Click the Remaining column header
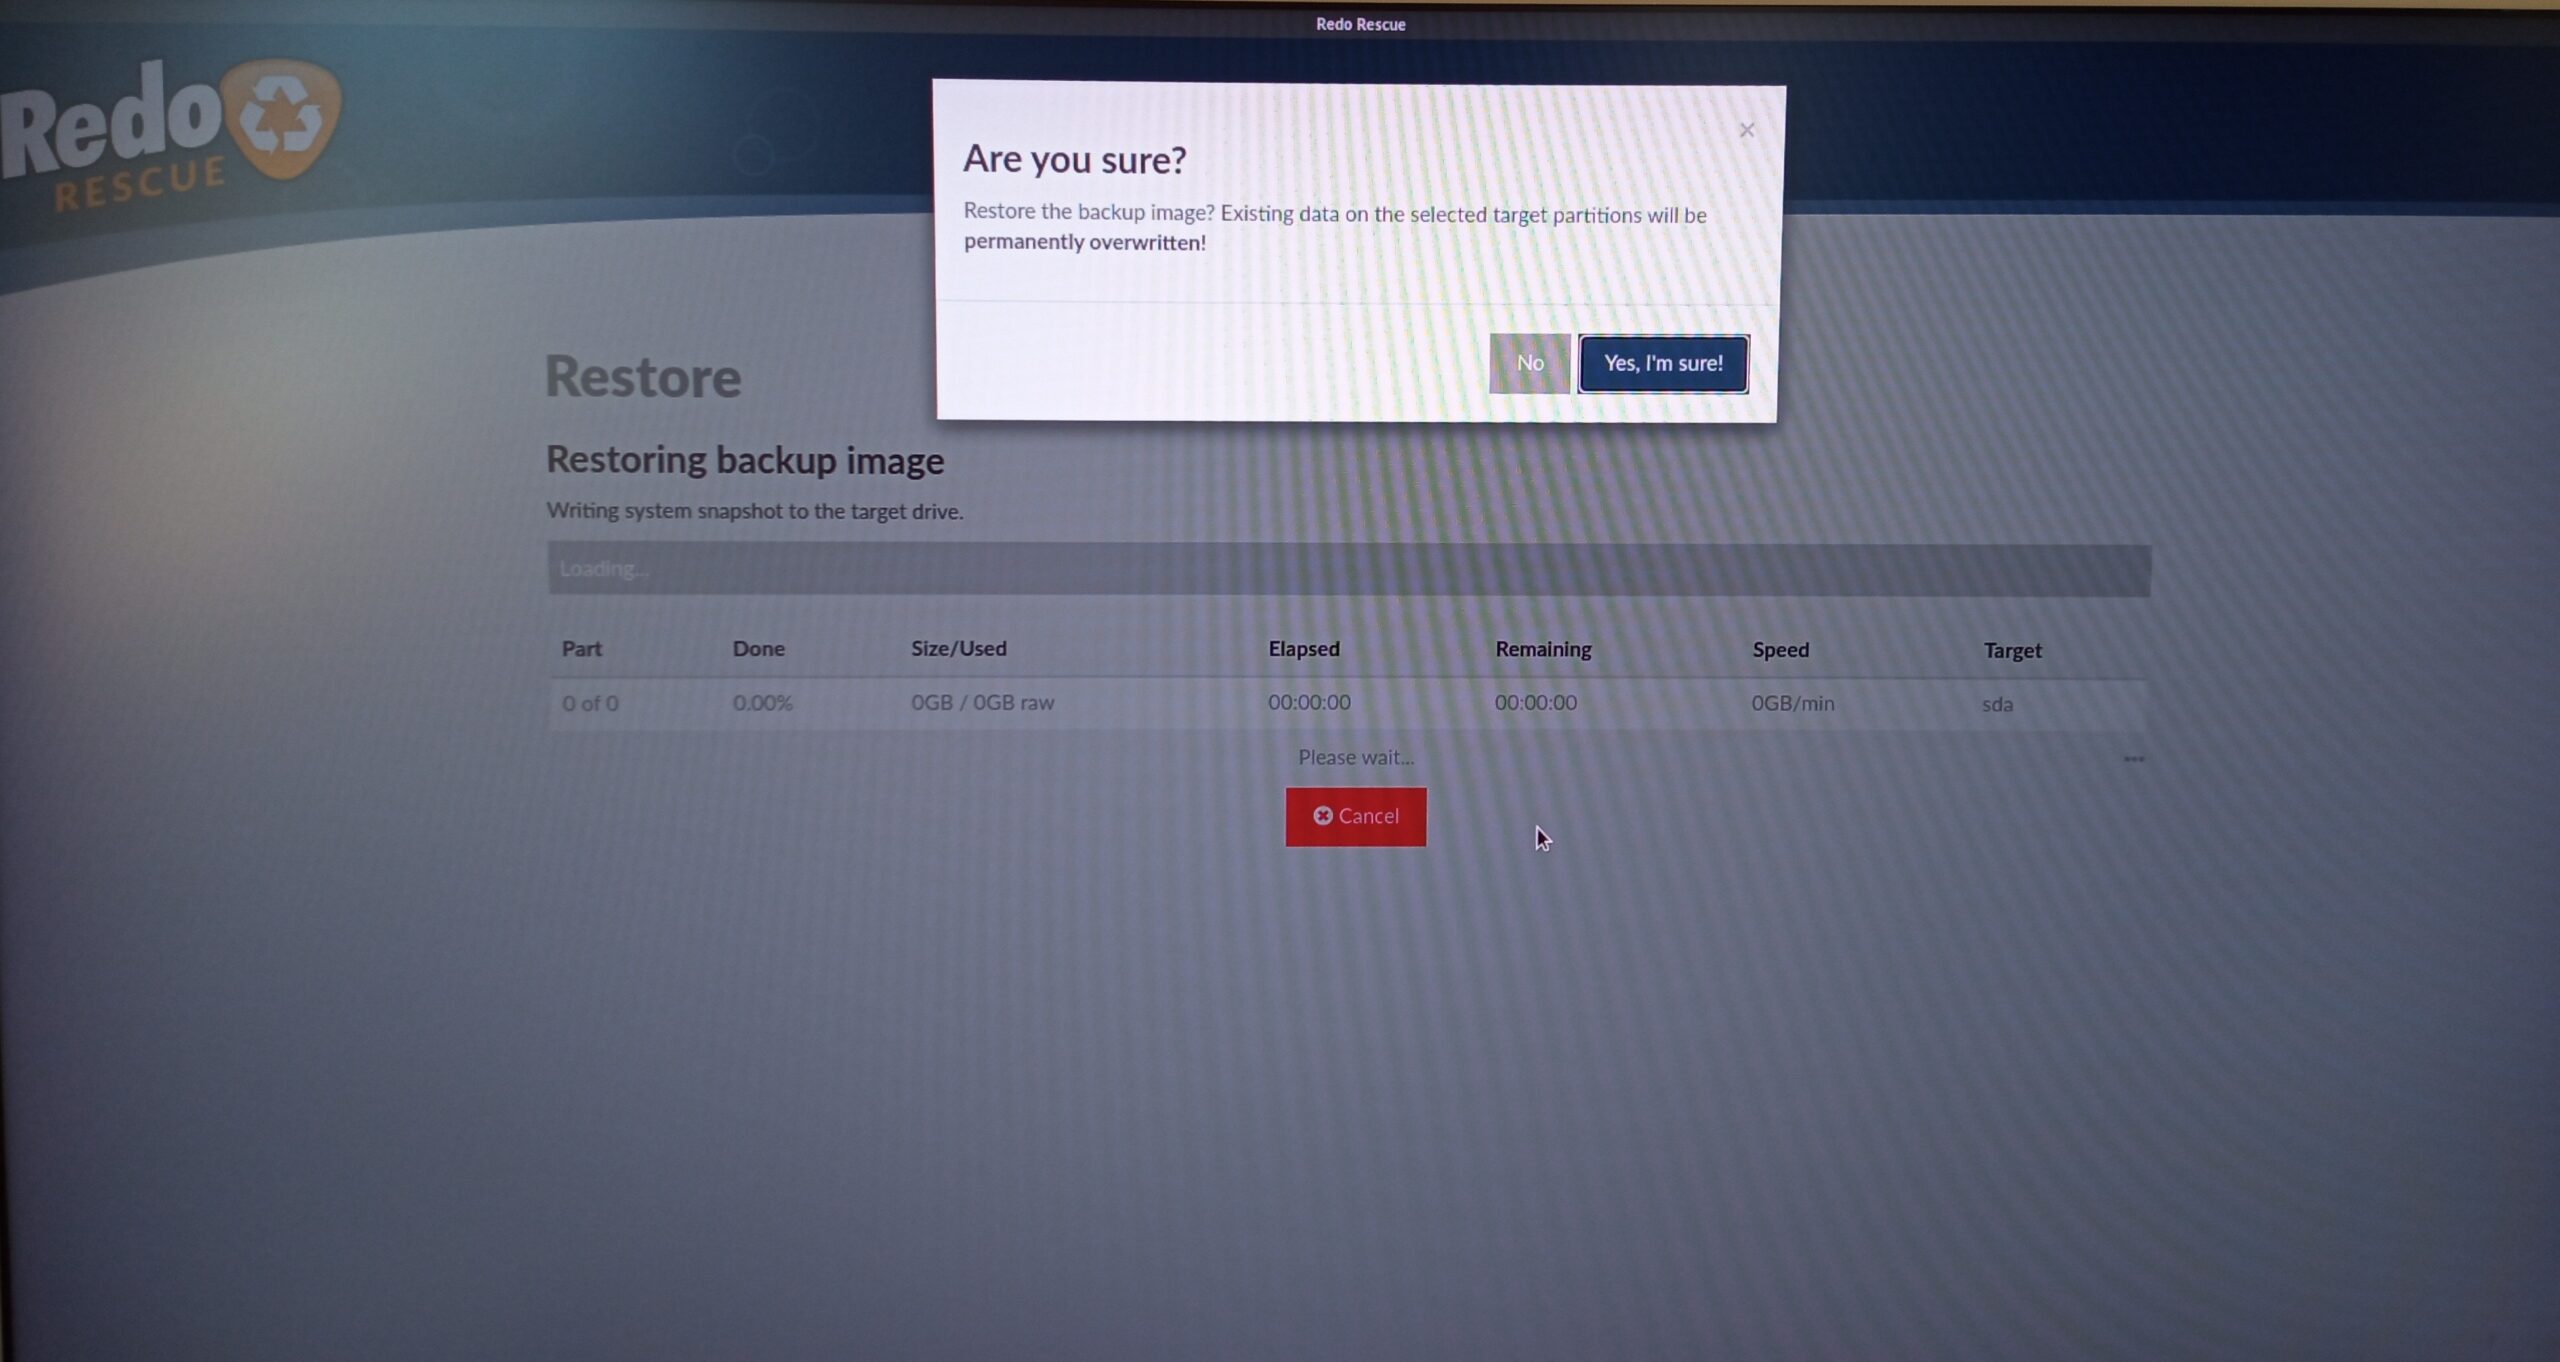The image size is (2560, 1362). pos(1542,650)
